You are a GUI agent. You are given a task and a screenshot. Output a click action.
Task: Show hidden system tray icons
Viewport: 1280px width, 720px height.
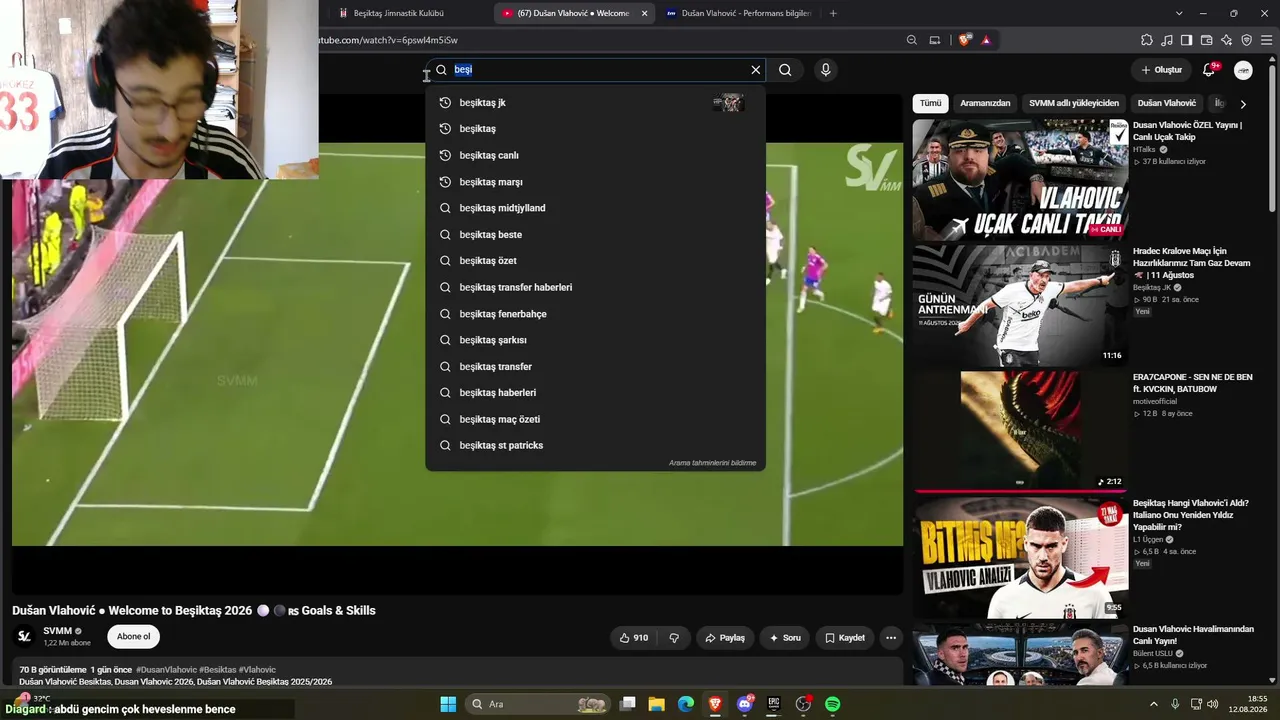click(x=1153, y=704)
